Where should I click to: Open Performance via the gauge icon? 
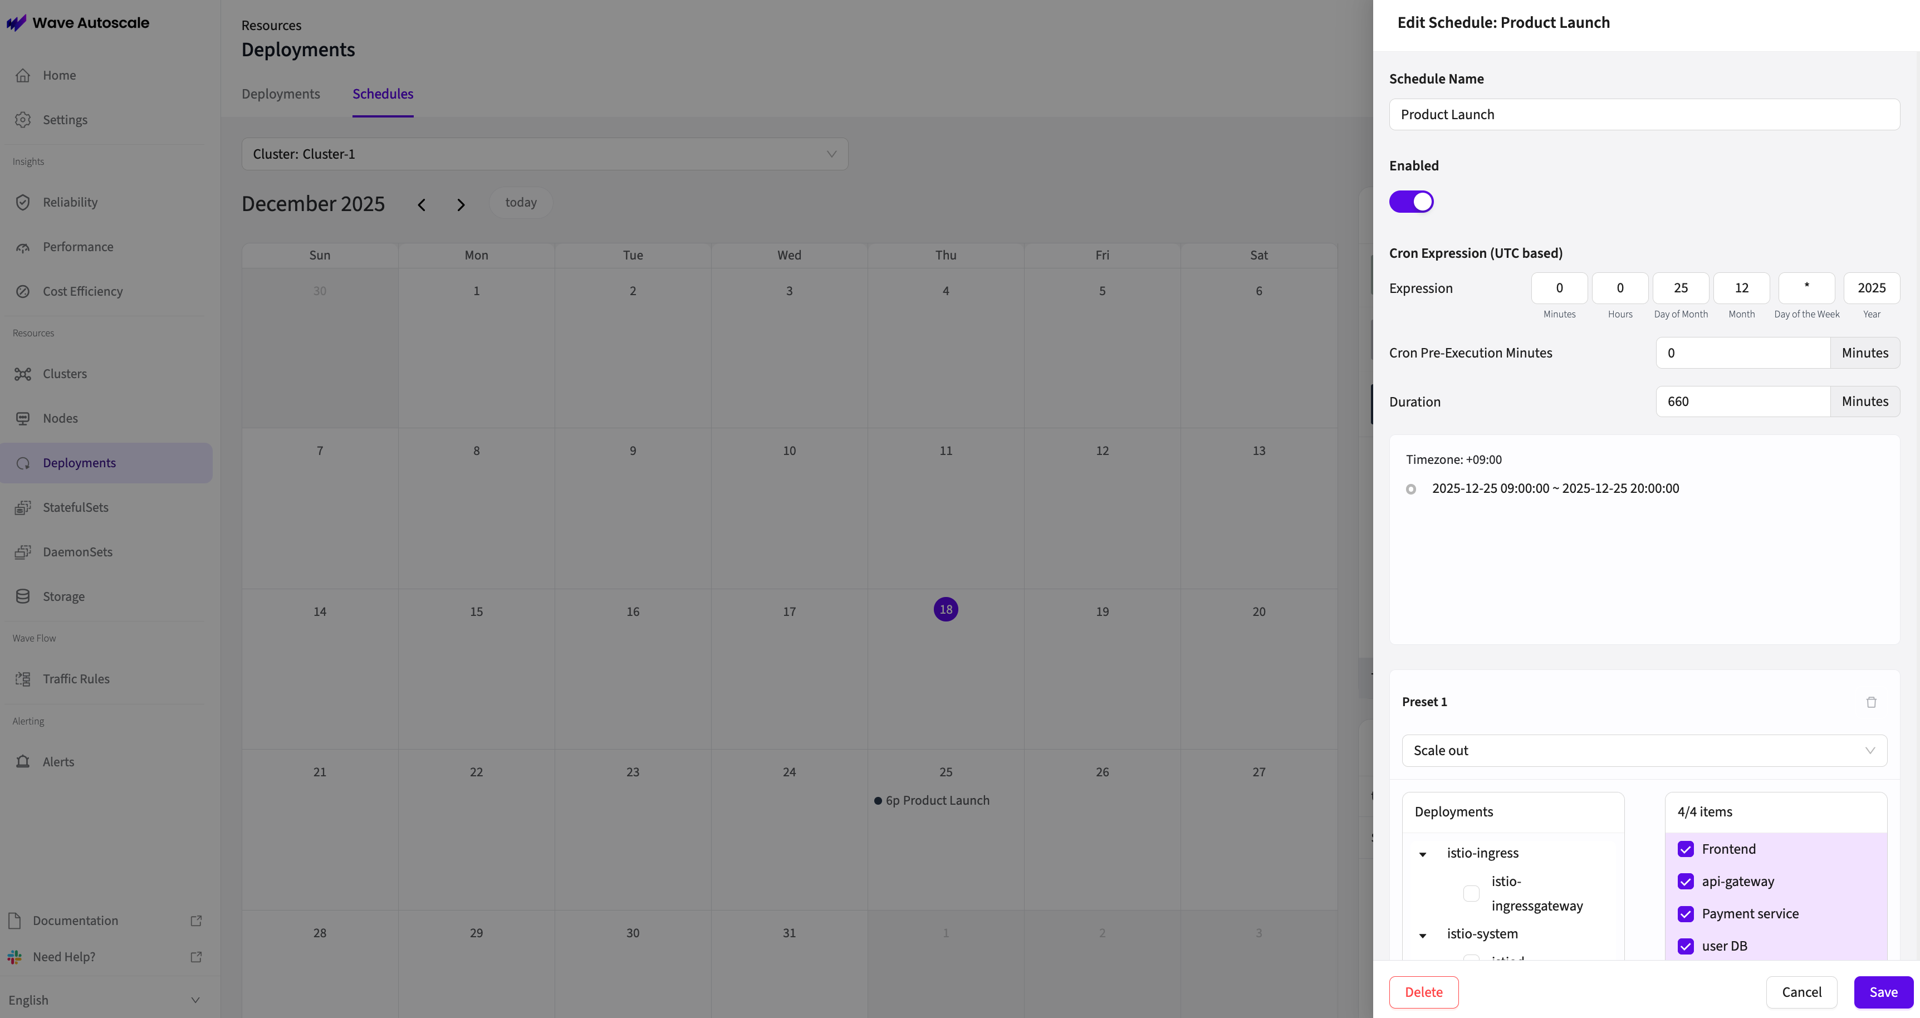(23, 247)
